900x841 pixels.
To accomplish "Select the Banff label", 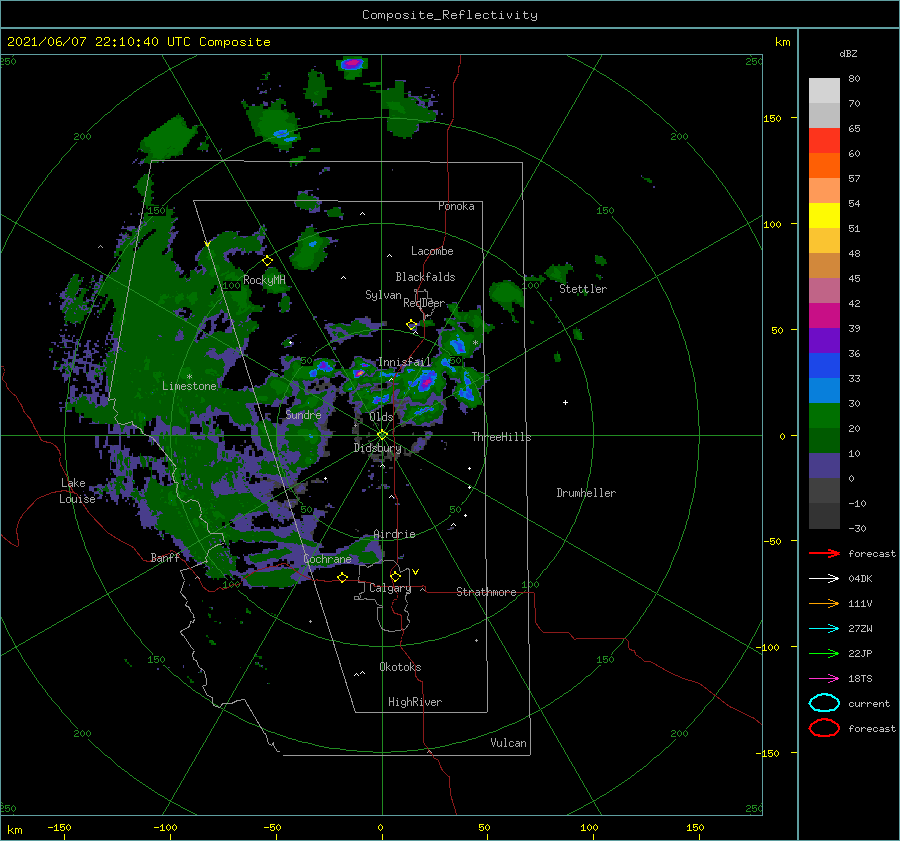I will tap(165, 557).
